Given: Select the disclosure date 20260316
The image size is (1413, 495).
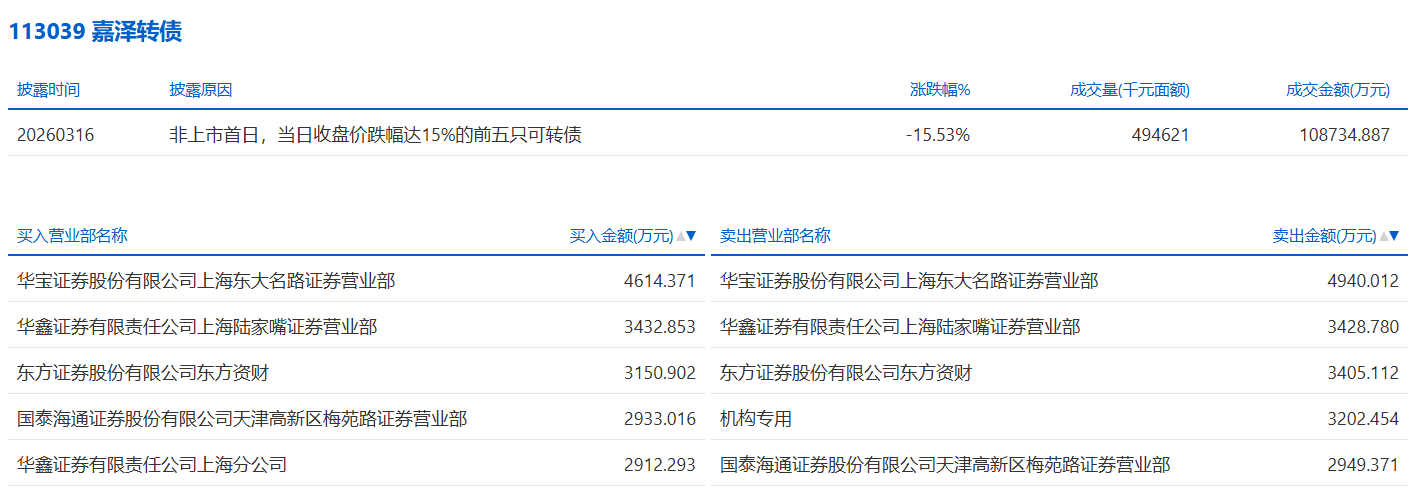Looking at the screenshot, I should click(x=56, y=134).
